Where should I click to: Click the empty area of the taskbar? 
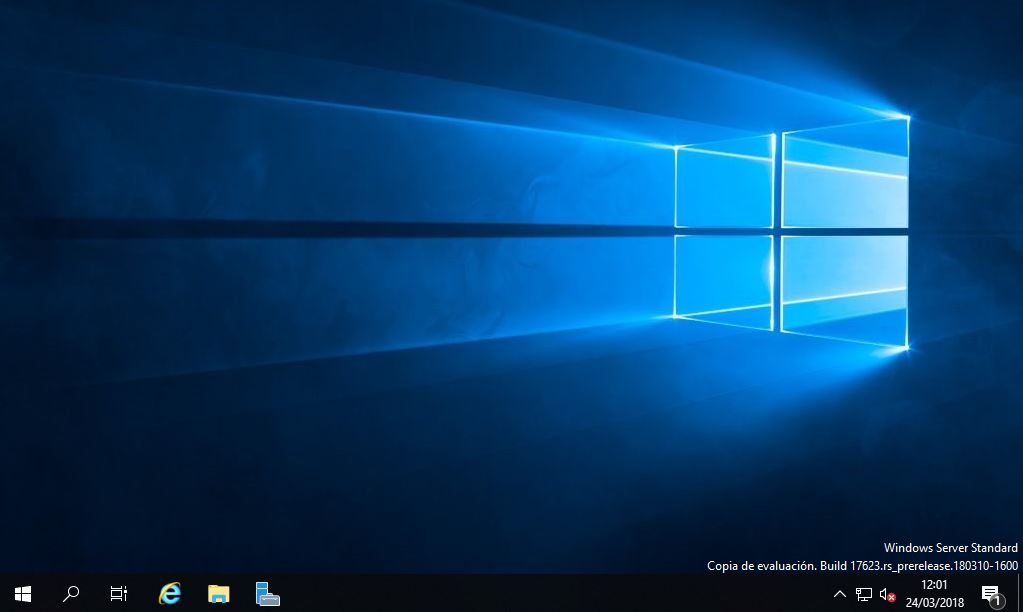(x=550, y=594)
